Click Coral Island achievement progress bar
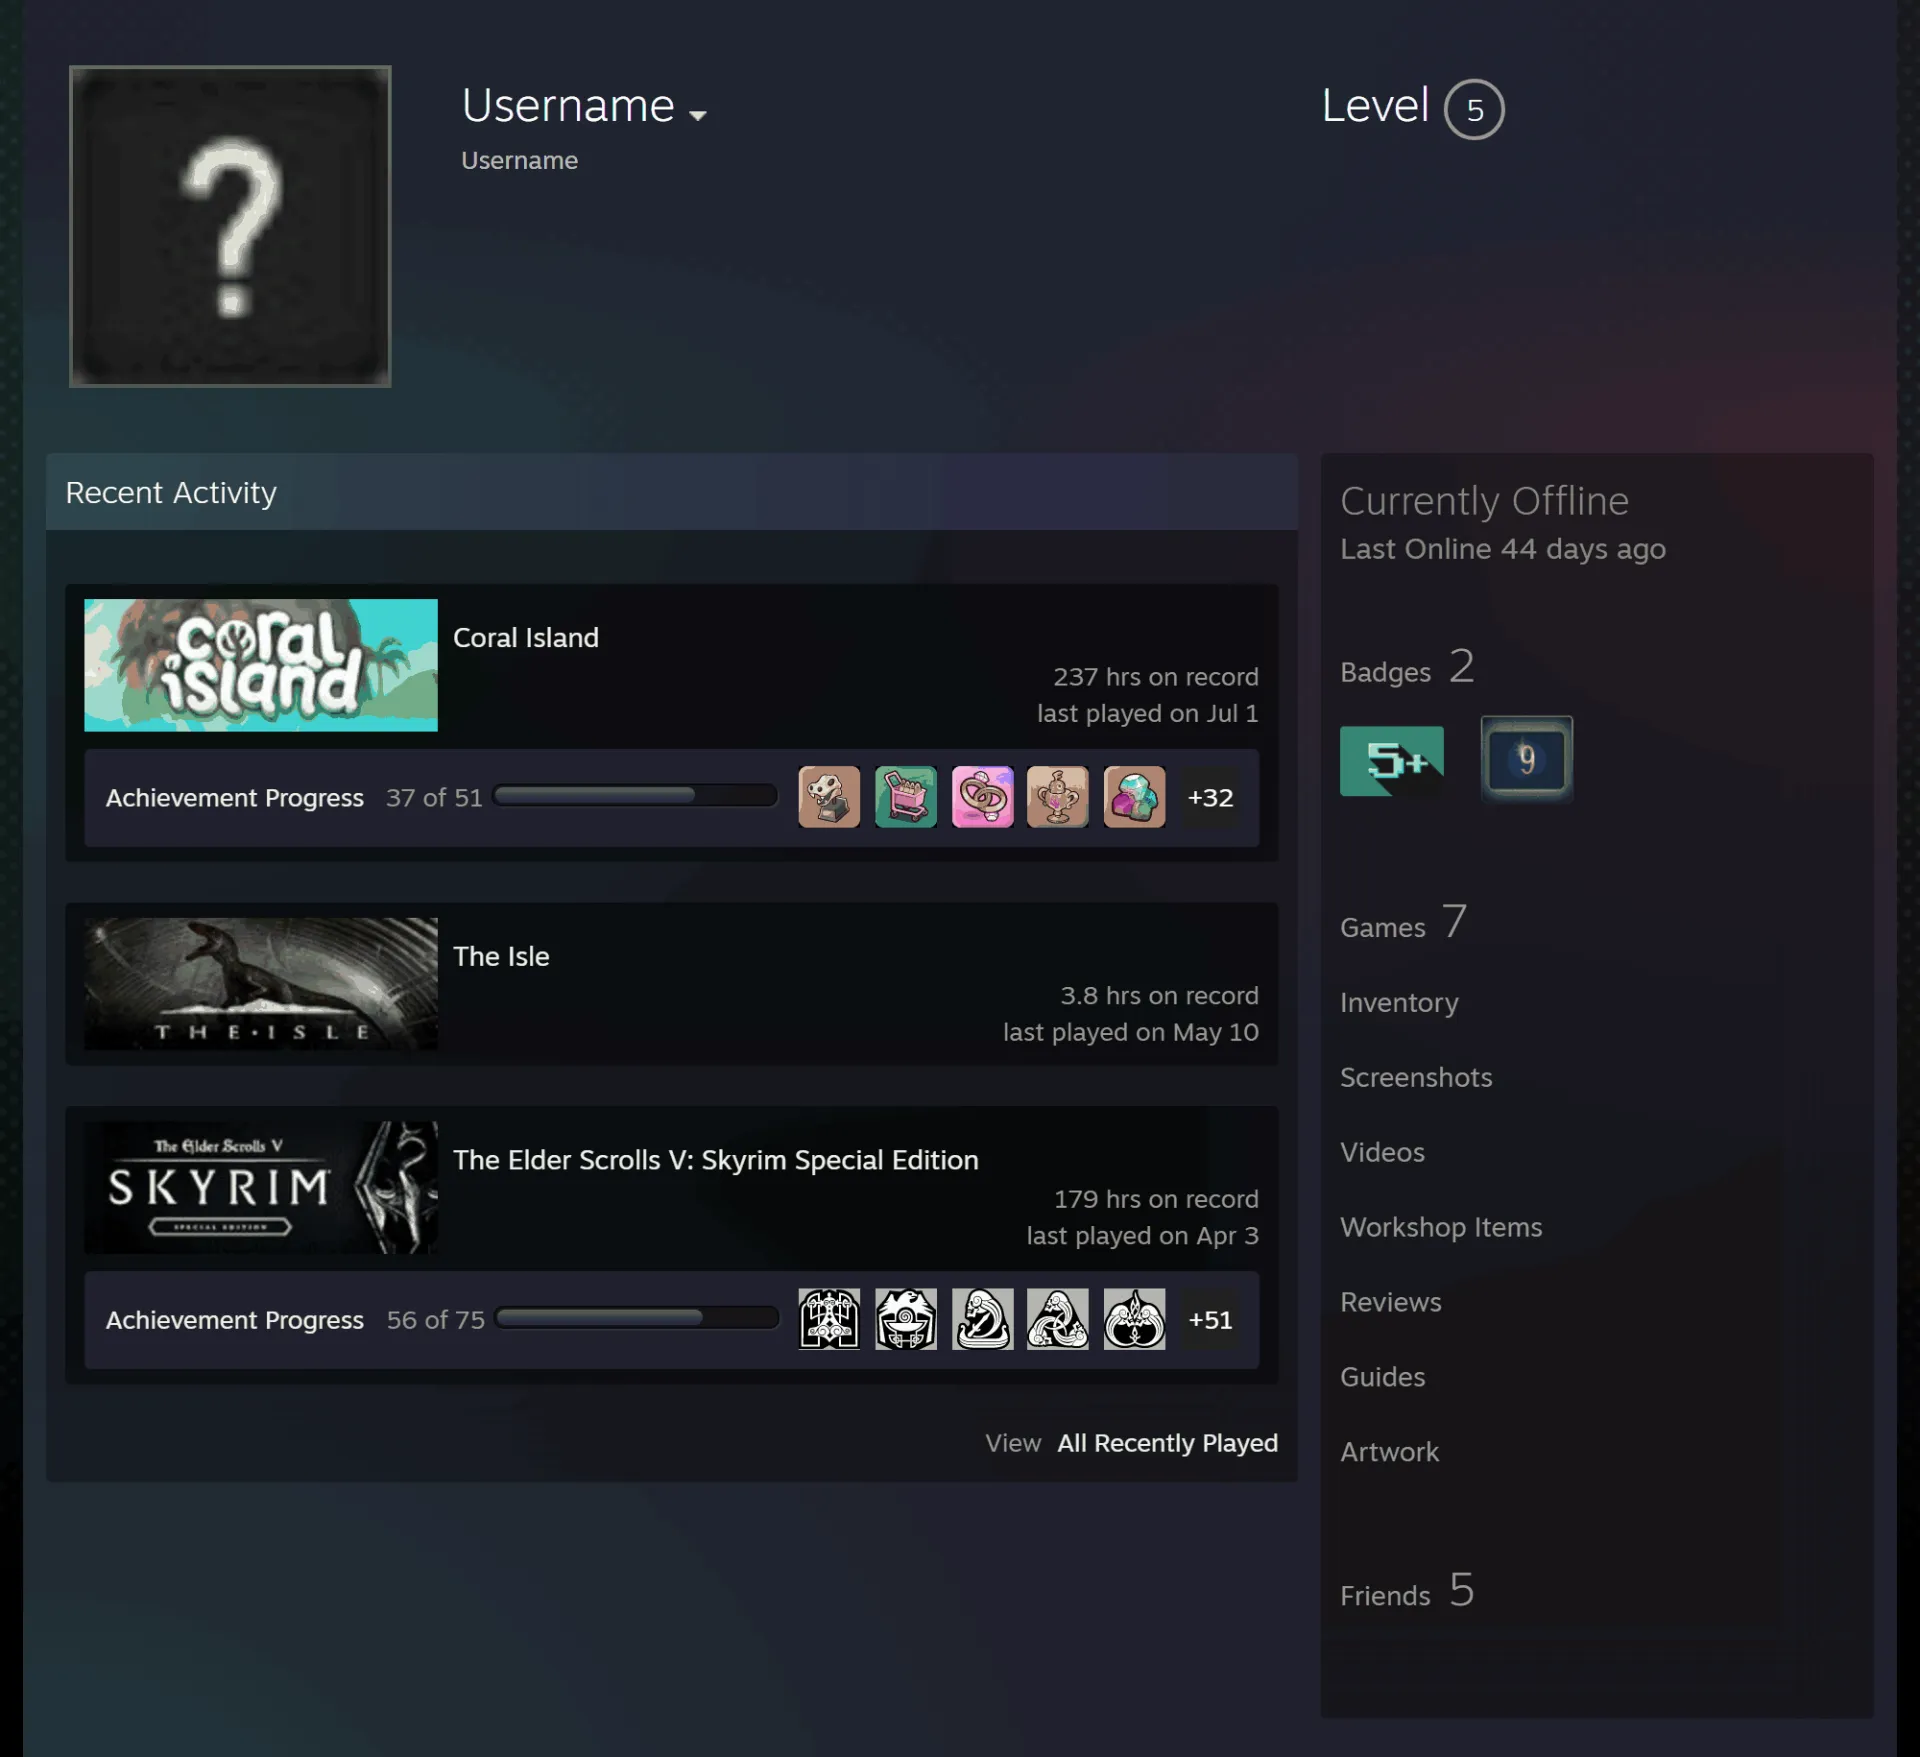 click(635, 796)
